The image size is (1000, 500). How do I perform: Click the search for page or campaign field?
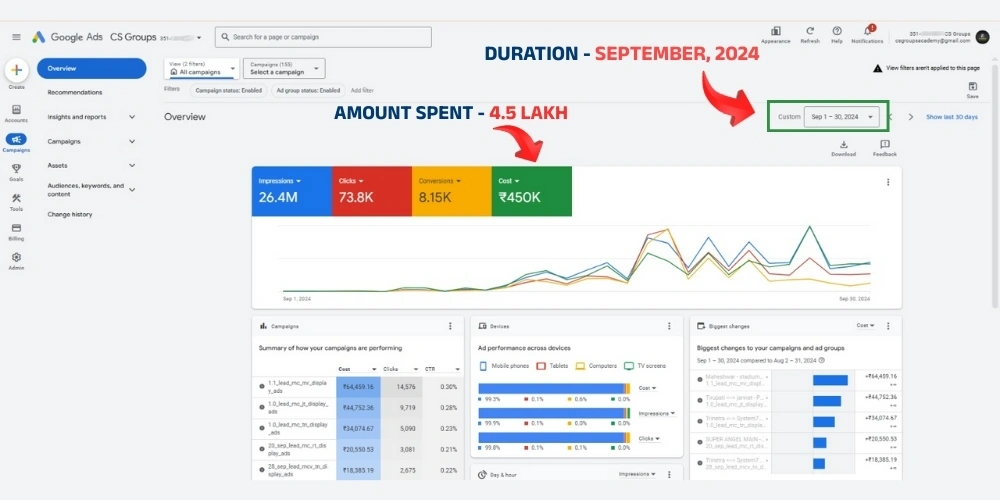coord(323,37)
